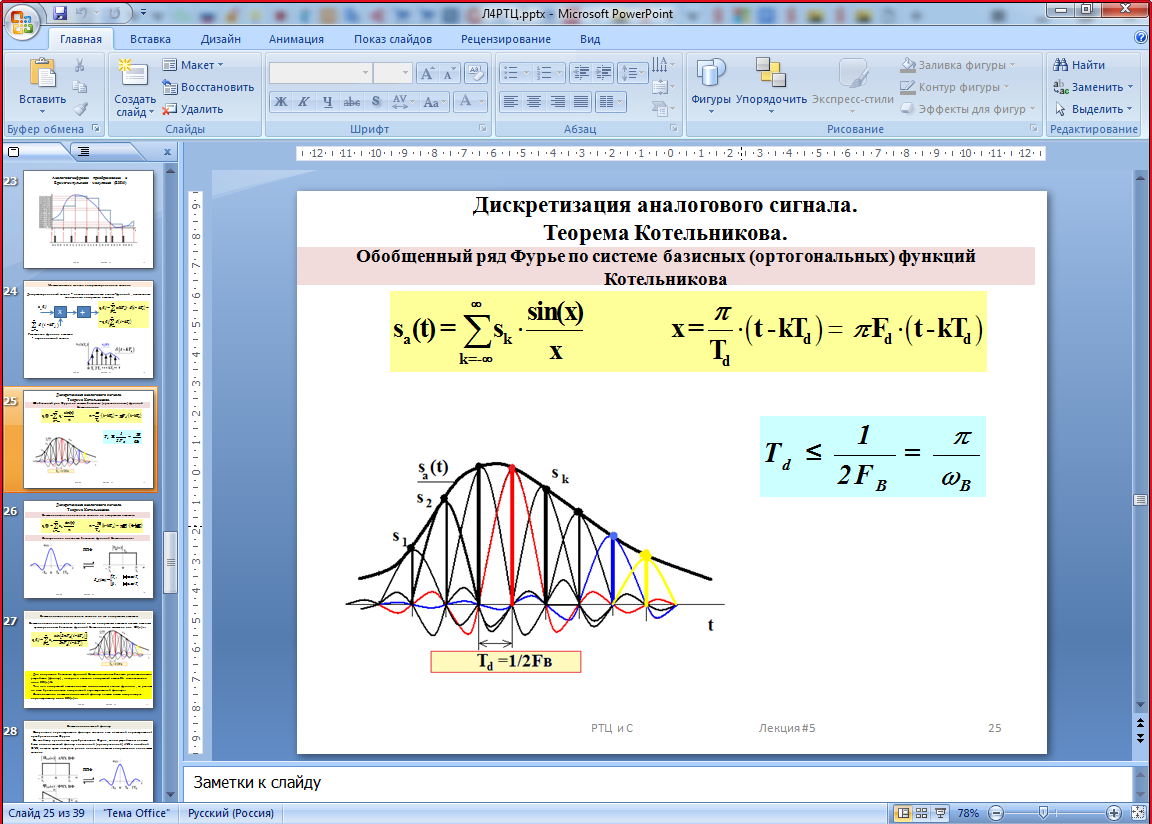Expand the Layout (Макет) dropdown
This screenshot has width=1152, height=824.
196,65
